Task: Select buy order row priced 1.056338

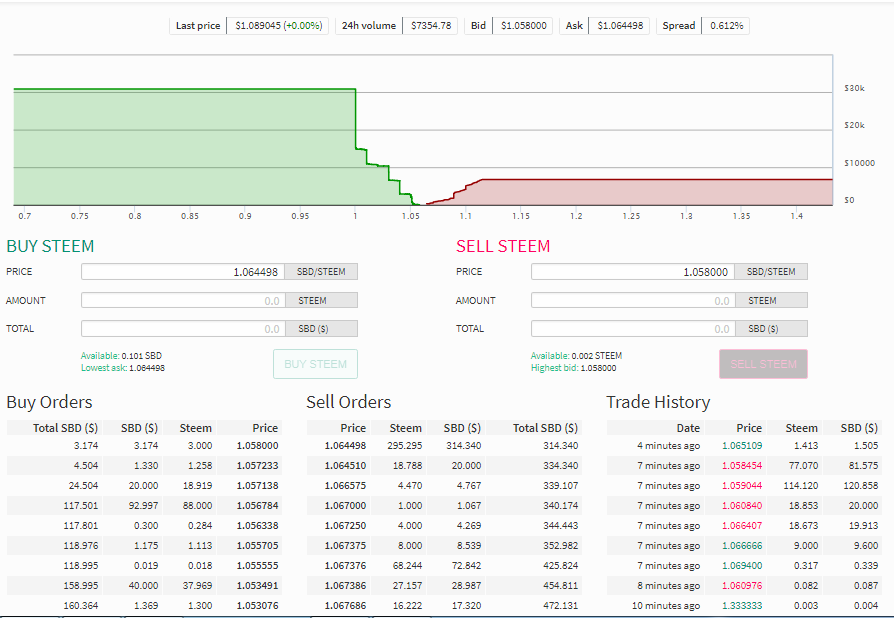Action: click(x=144, y=525)
